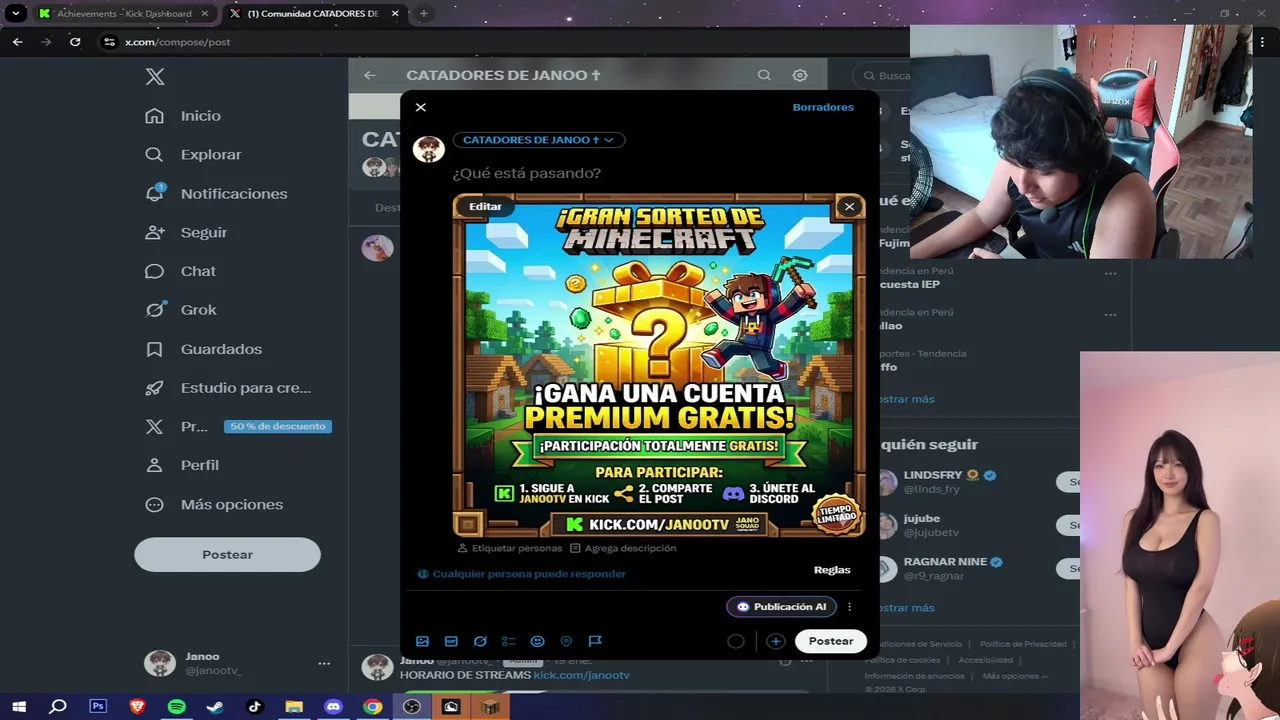Click Etiquetar personas under the image
This screenshot has height=720, width=1280.
coord(510,548)
